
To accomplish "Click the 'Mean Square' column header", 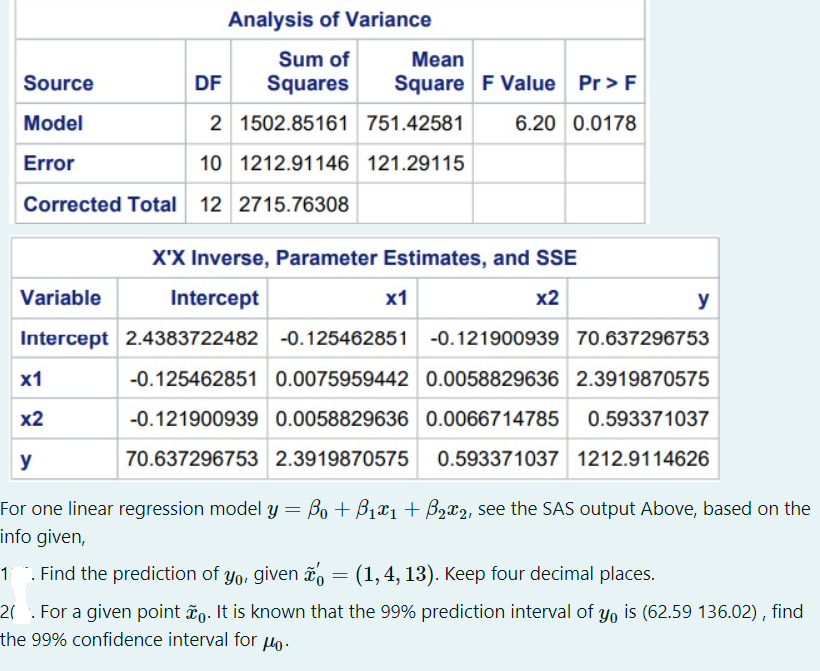I will (429, 71).
